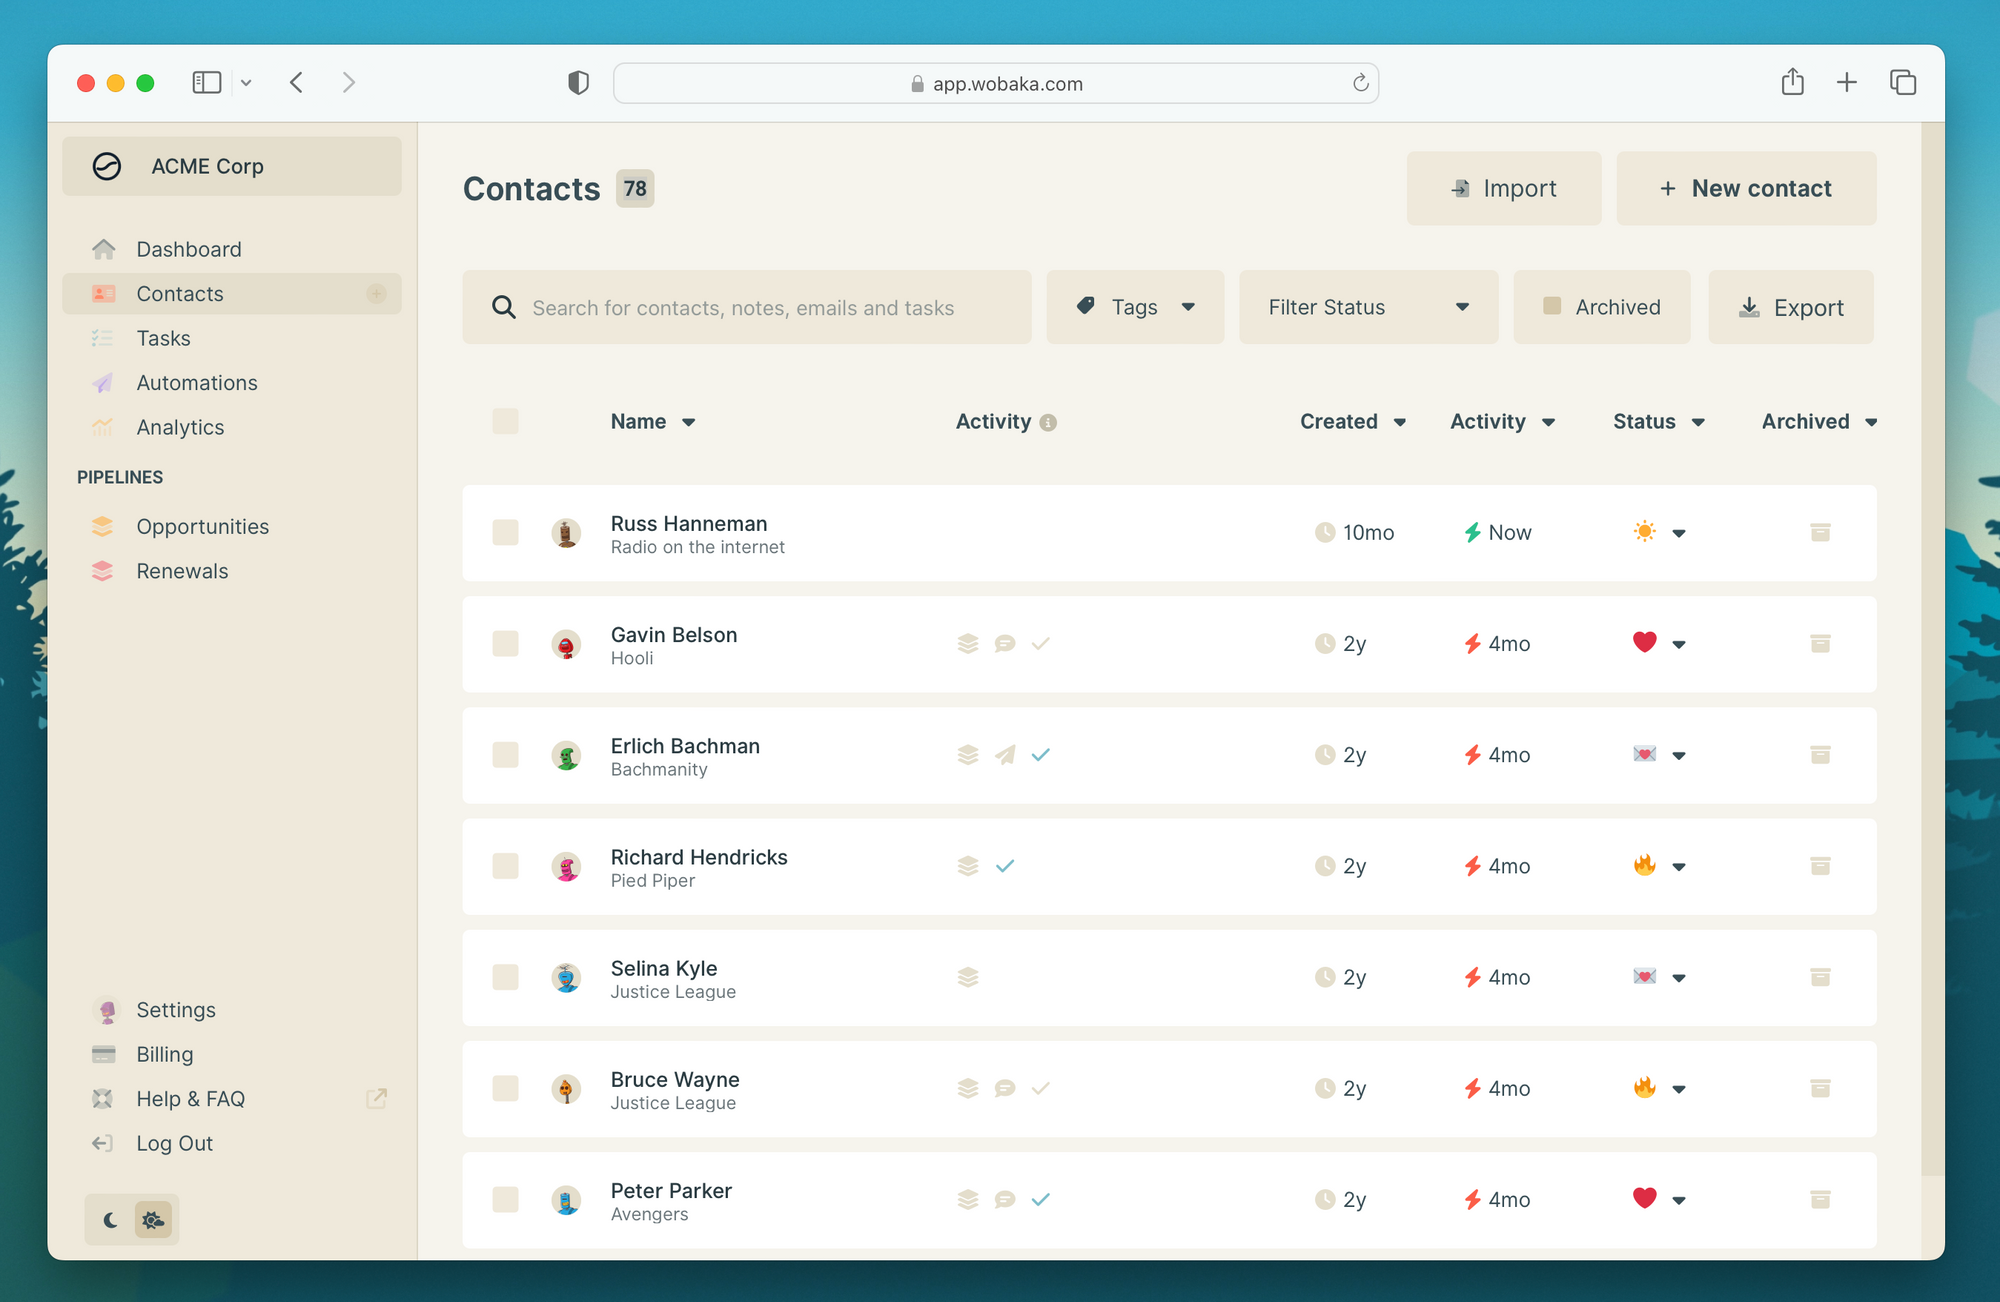2000x1302 pixels.
Task: Sort by Archived column
Action: tap(1819, 422)
